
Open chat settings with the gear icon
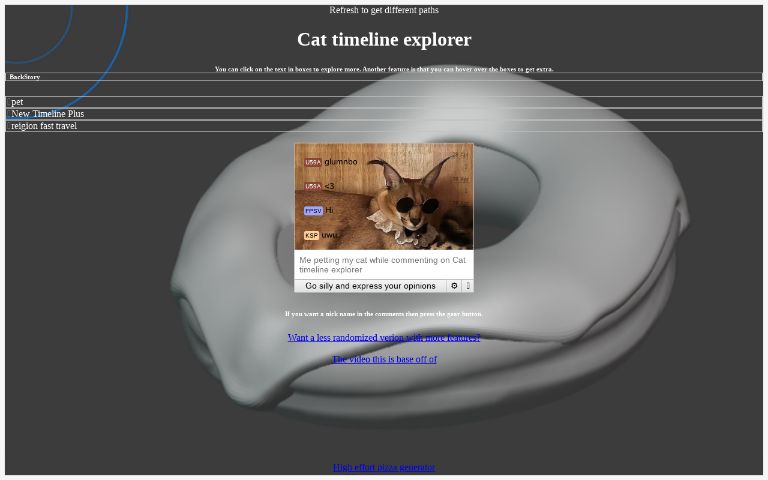pos(454,286)
